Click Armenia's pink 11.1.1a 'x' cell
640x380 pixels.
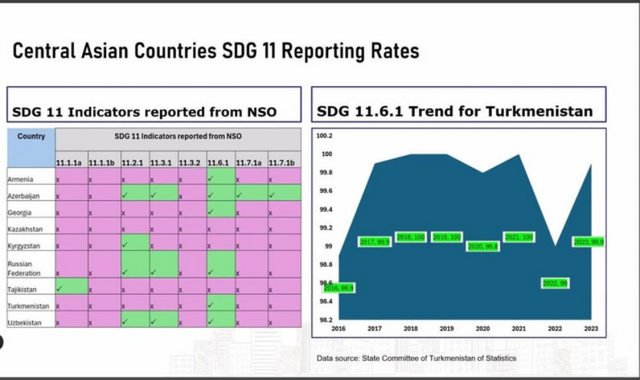coord(72,176)
